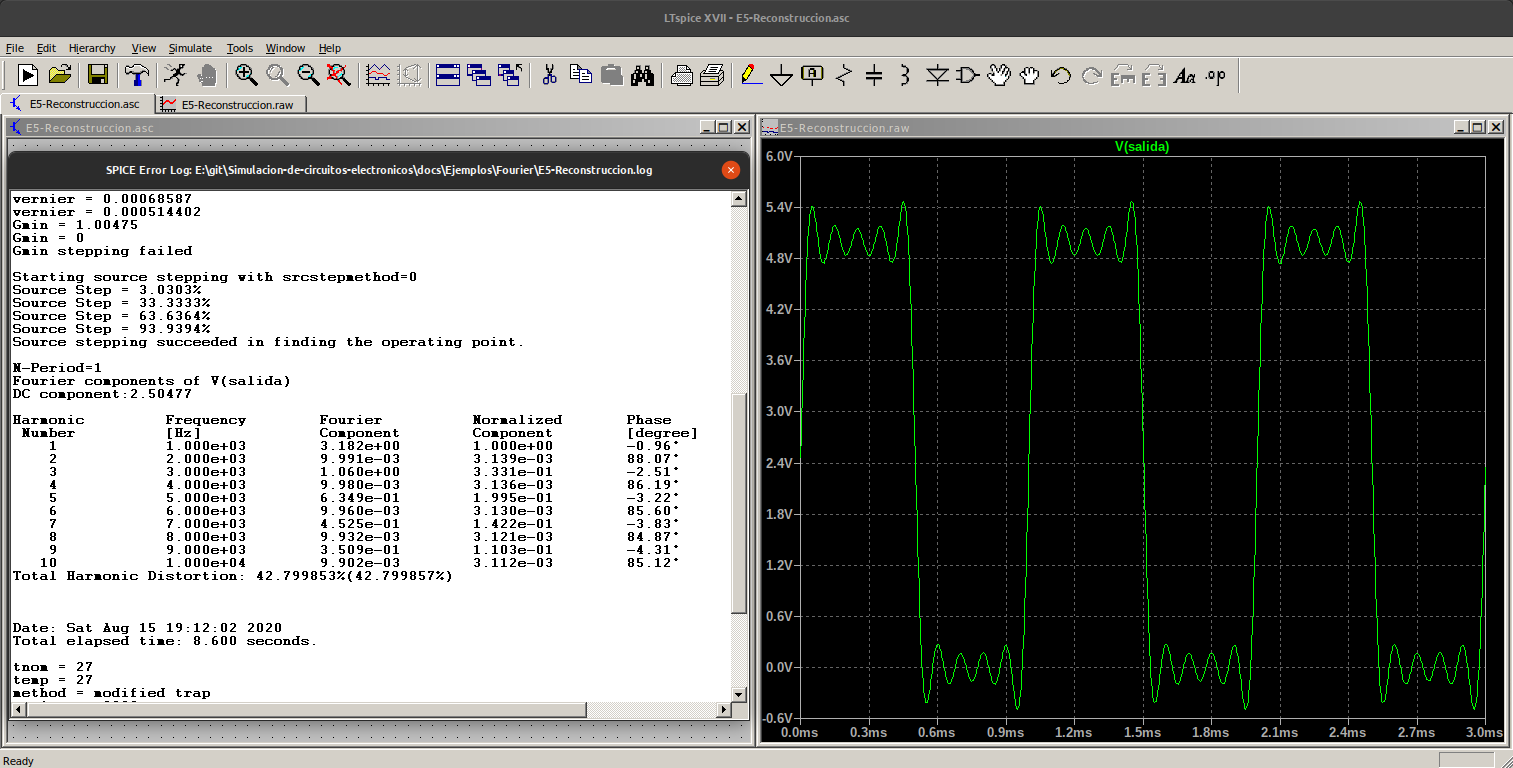The width and height of the screenshot is (1513, 768).
Task: Tile windows horizontally with the toolbar icon
Action: pyautogui.click(x=448, y=74)
